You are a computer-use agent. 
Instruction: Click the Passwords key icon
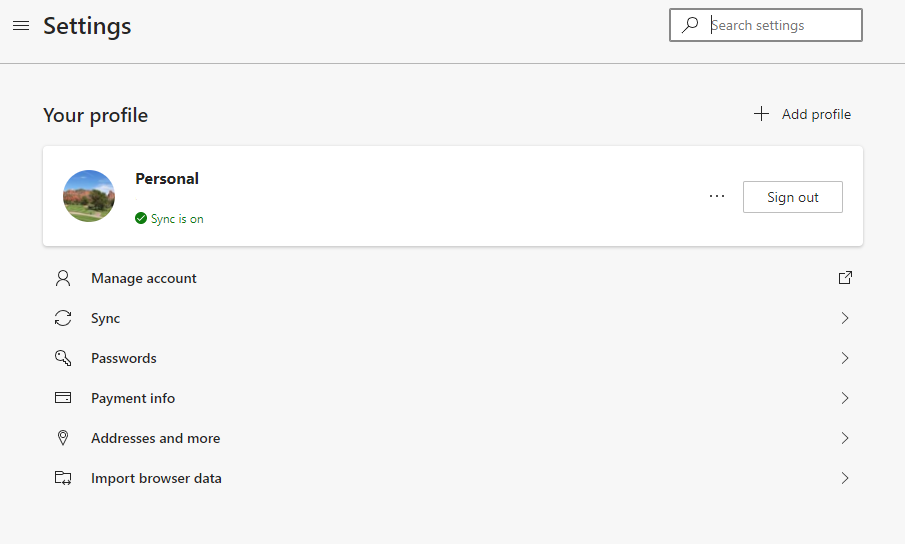tap(63, 358)
